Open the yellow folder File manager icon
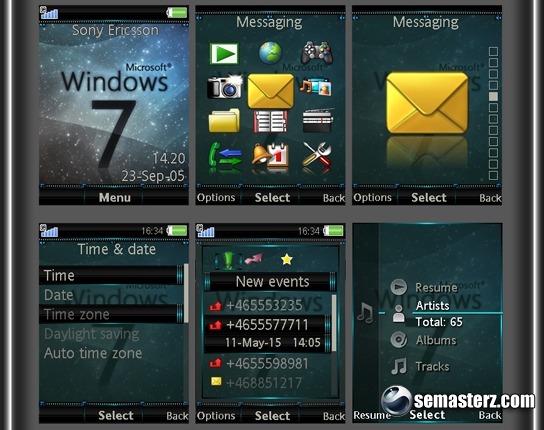The height and width of the screenshot is (430, 544). (x=224, y=121)
